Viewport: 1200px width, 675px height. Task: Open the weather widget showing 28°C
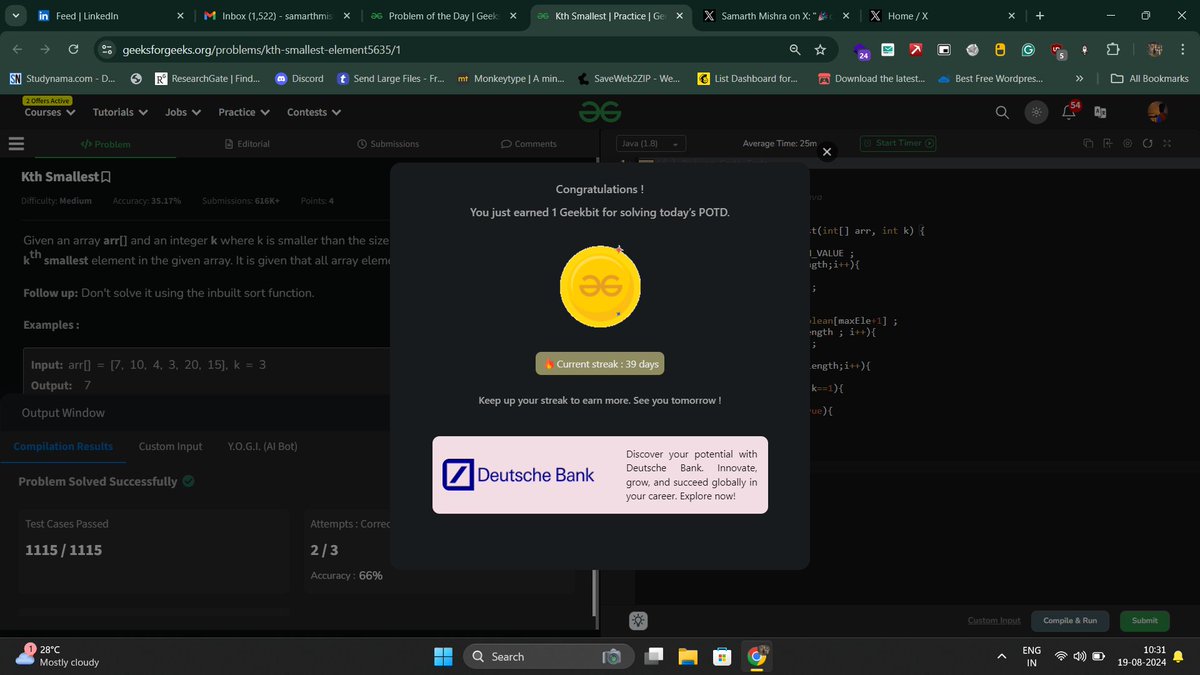tap(58, 656)
